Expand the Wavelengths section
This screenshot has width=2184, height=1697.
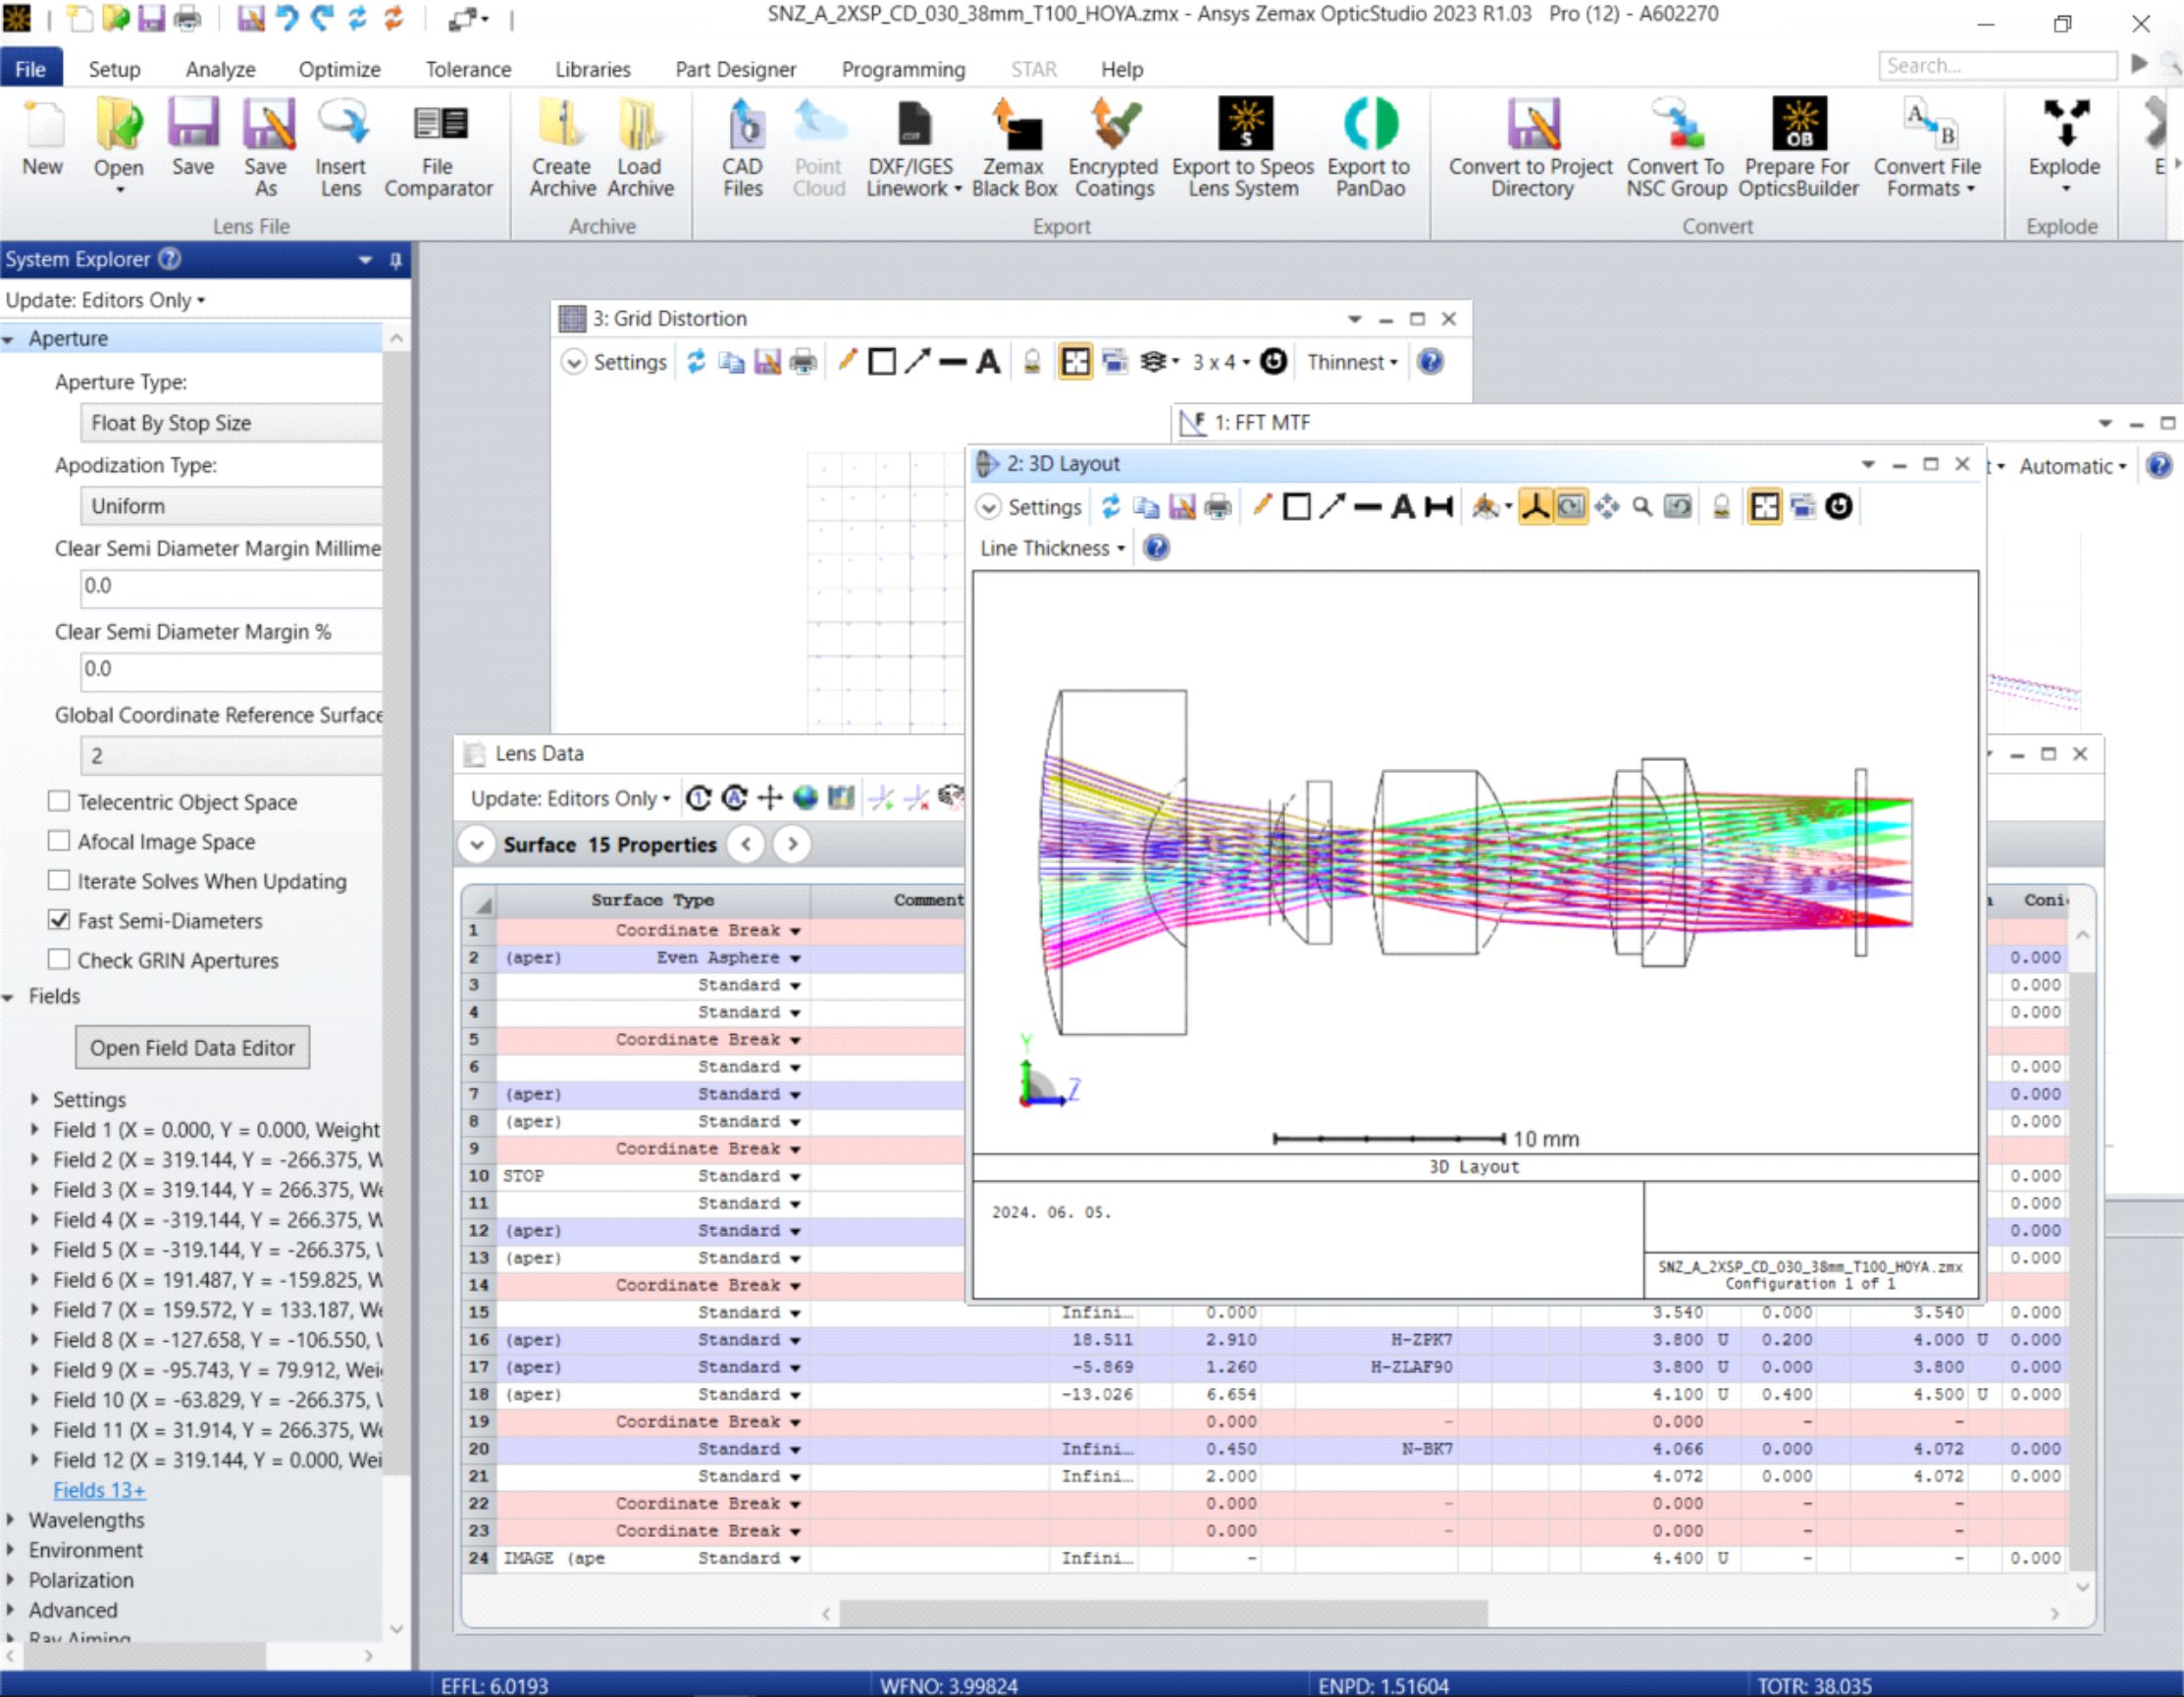coord(10,1520)
